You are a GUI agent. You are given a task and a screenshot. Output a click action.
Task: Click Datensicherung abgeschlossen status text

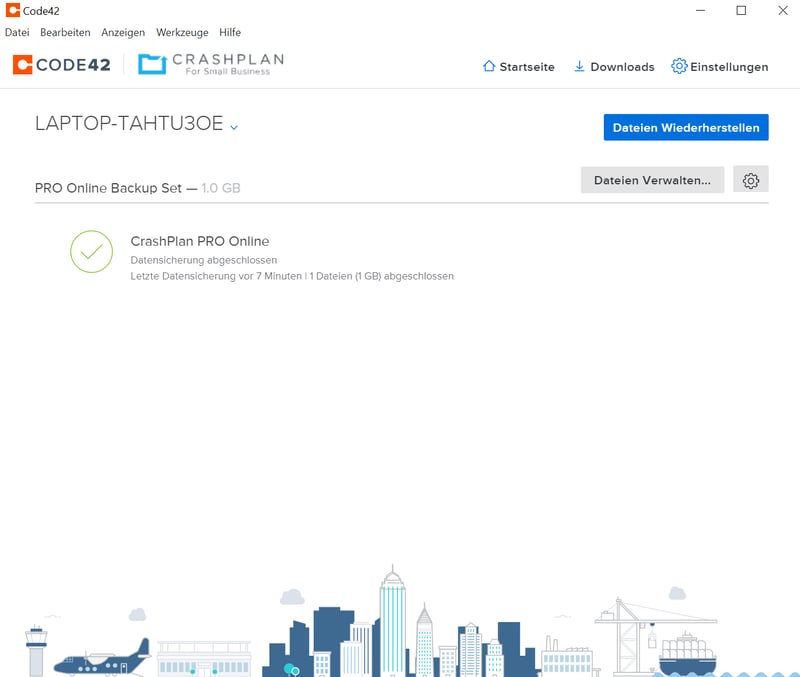click(204, 260)
